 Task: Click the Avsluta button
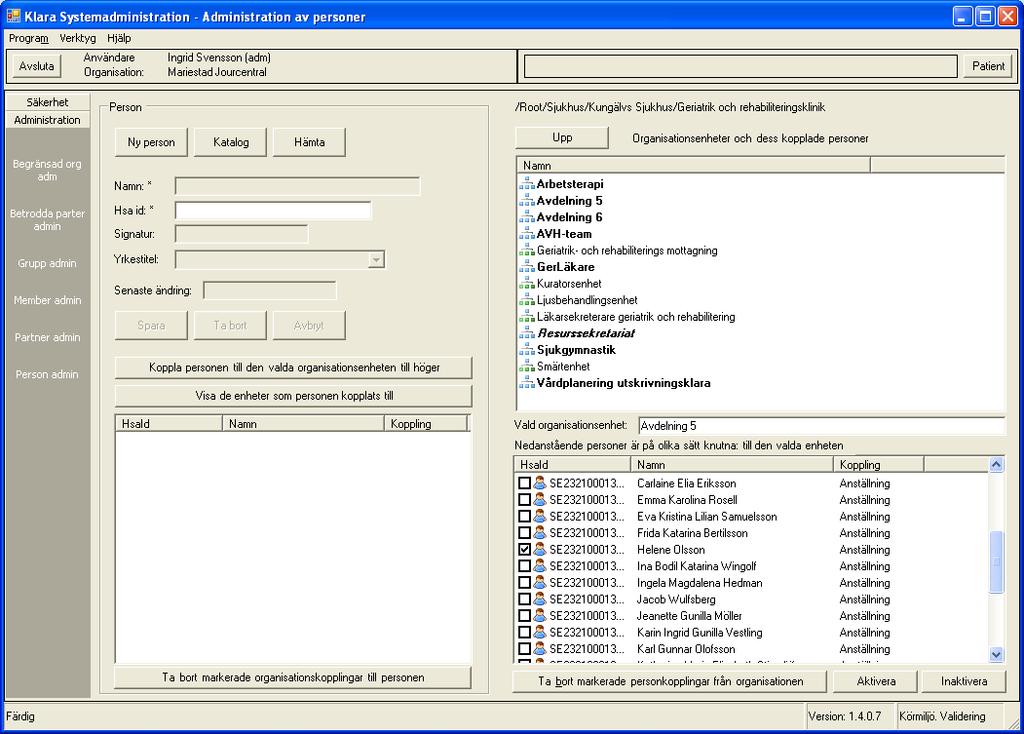[37, 66]
